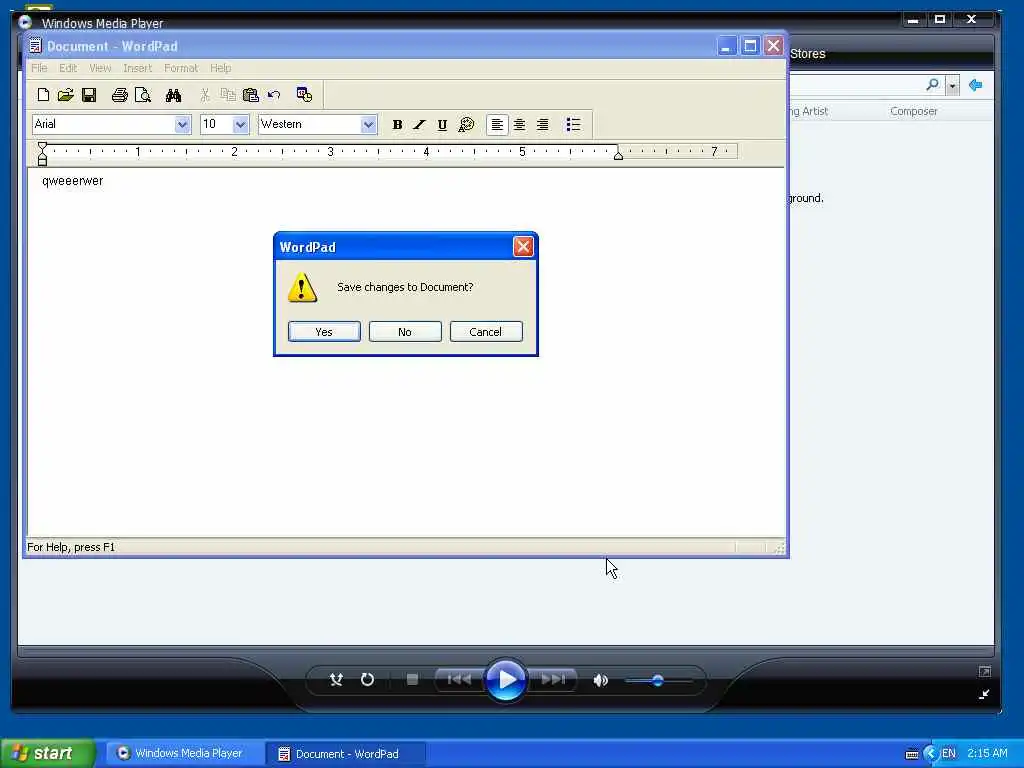The image size is (1024, 768).
Task: Click the EN language indicator in tray
Action: (948, 753)
